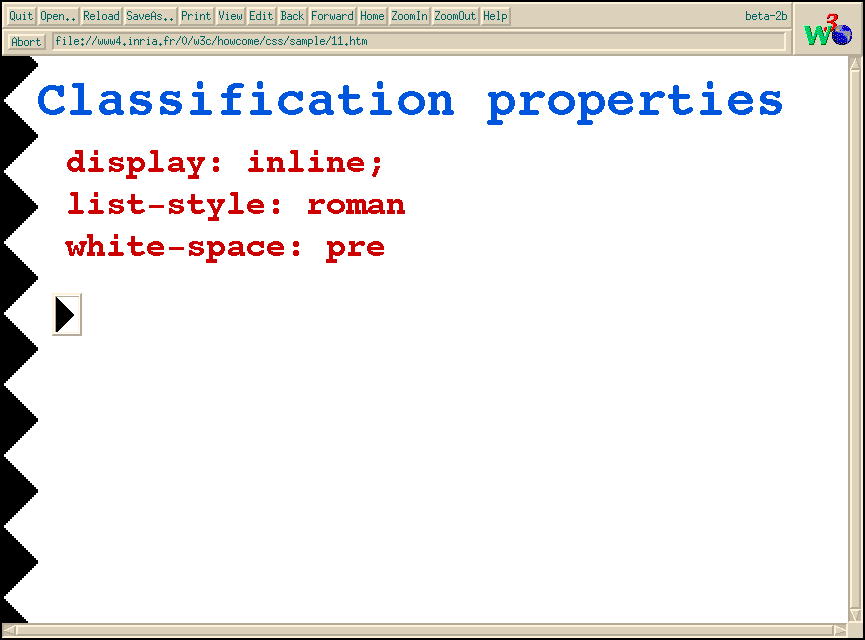Click the Edit toolbar button

click(261, 16)
